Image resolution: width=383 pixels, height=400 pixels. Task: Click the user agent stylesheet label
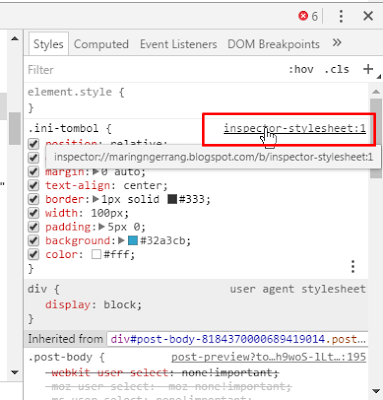point(298,289)
